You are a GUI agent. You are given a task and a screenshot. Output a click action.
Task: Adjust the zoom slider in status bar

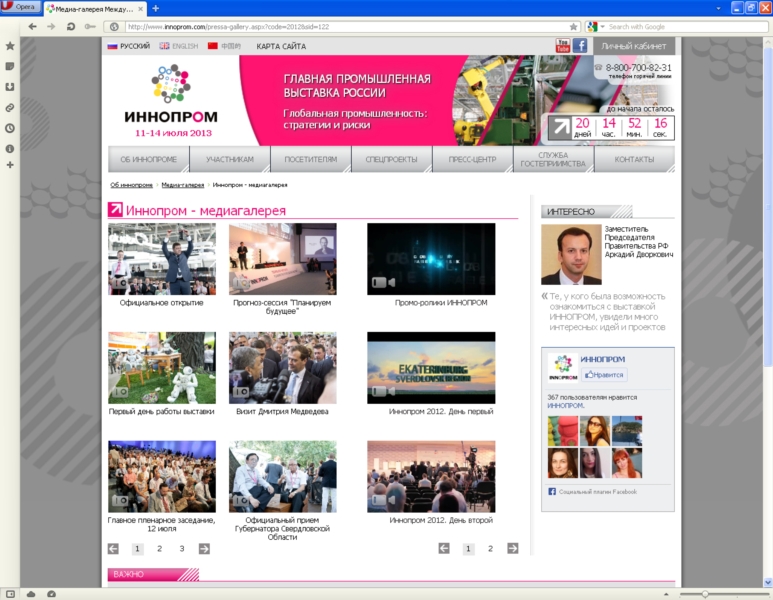705,594
